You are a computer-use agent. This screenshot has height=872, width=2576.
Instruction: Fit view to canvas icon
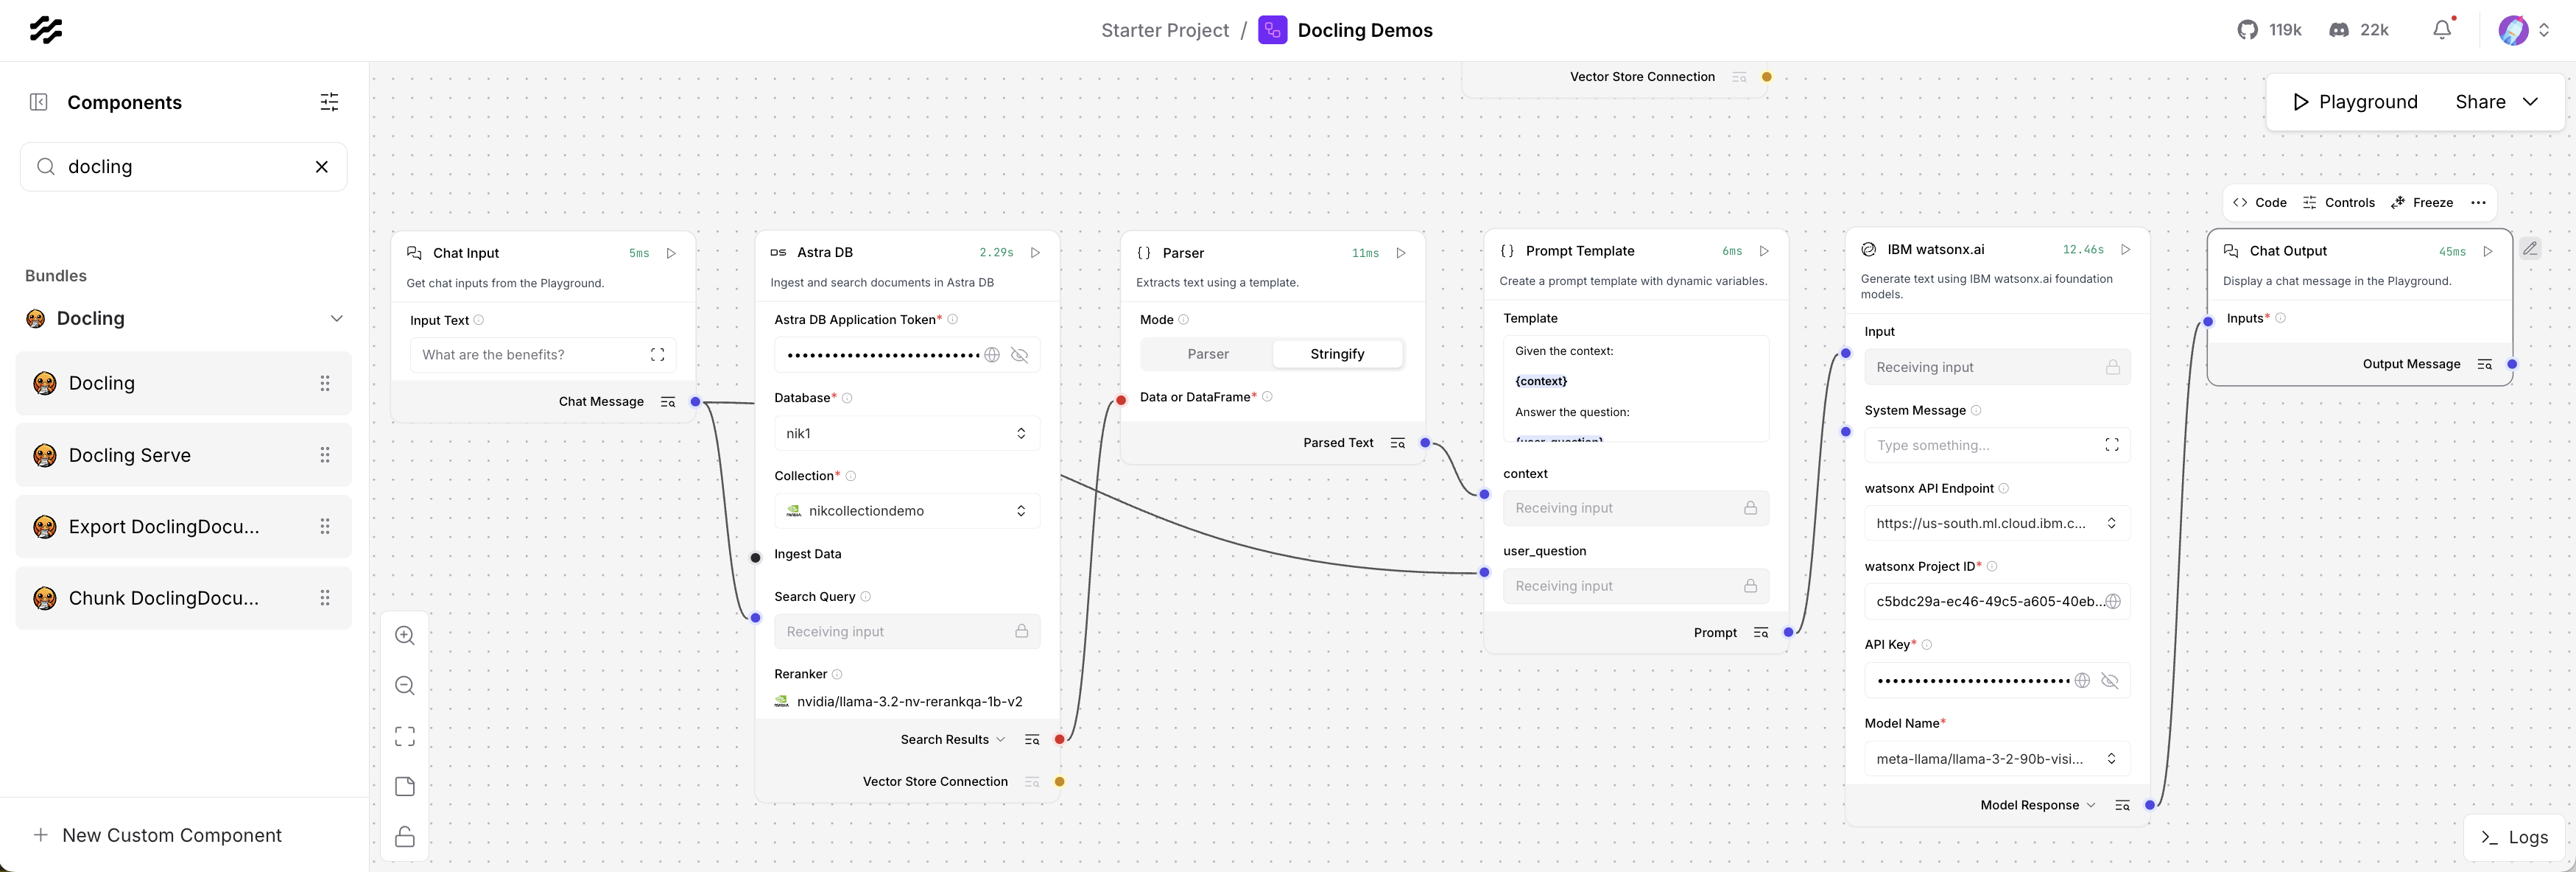(405, 737)
